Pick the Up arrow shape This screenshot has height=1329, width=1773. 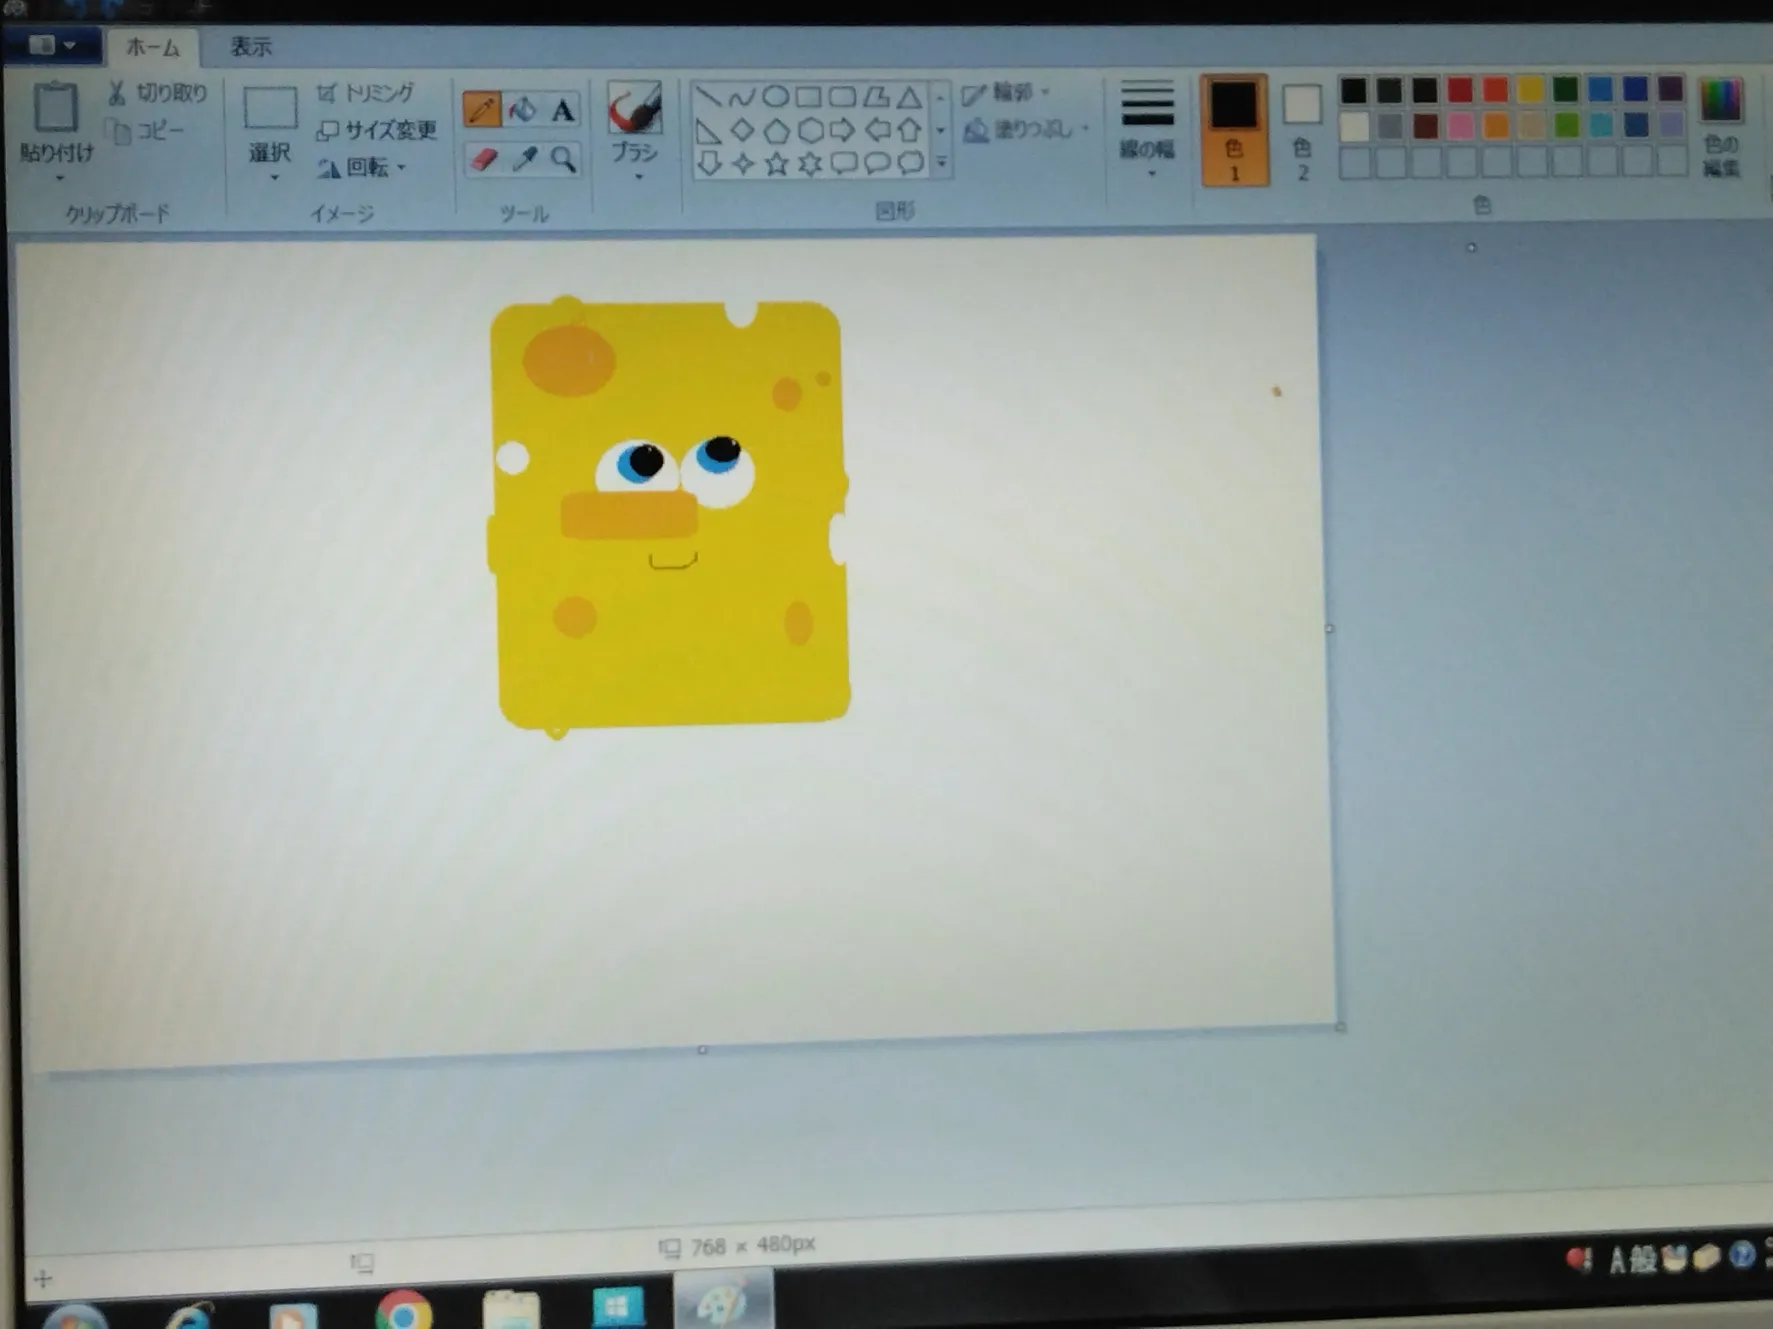(910, 131)
